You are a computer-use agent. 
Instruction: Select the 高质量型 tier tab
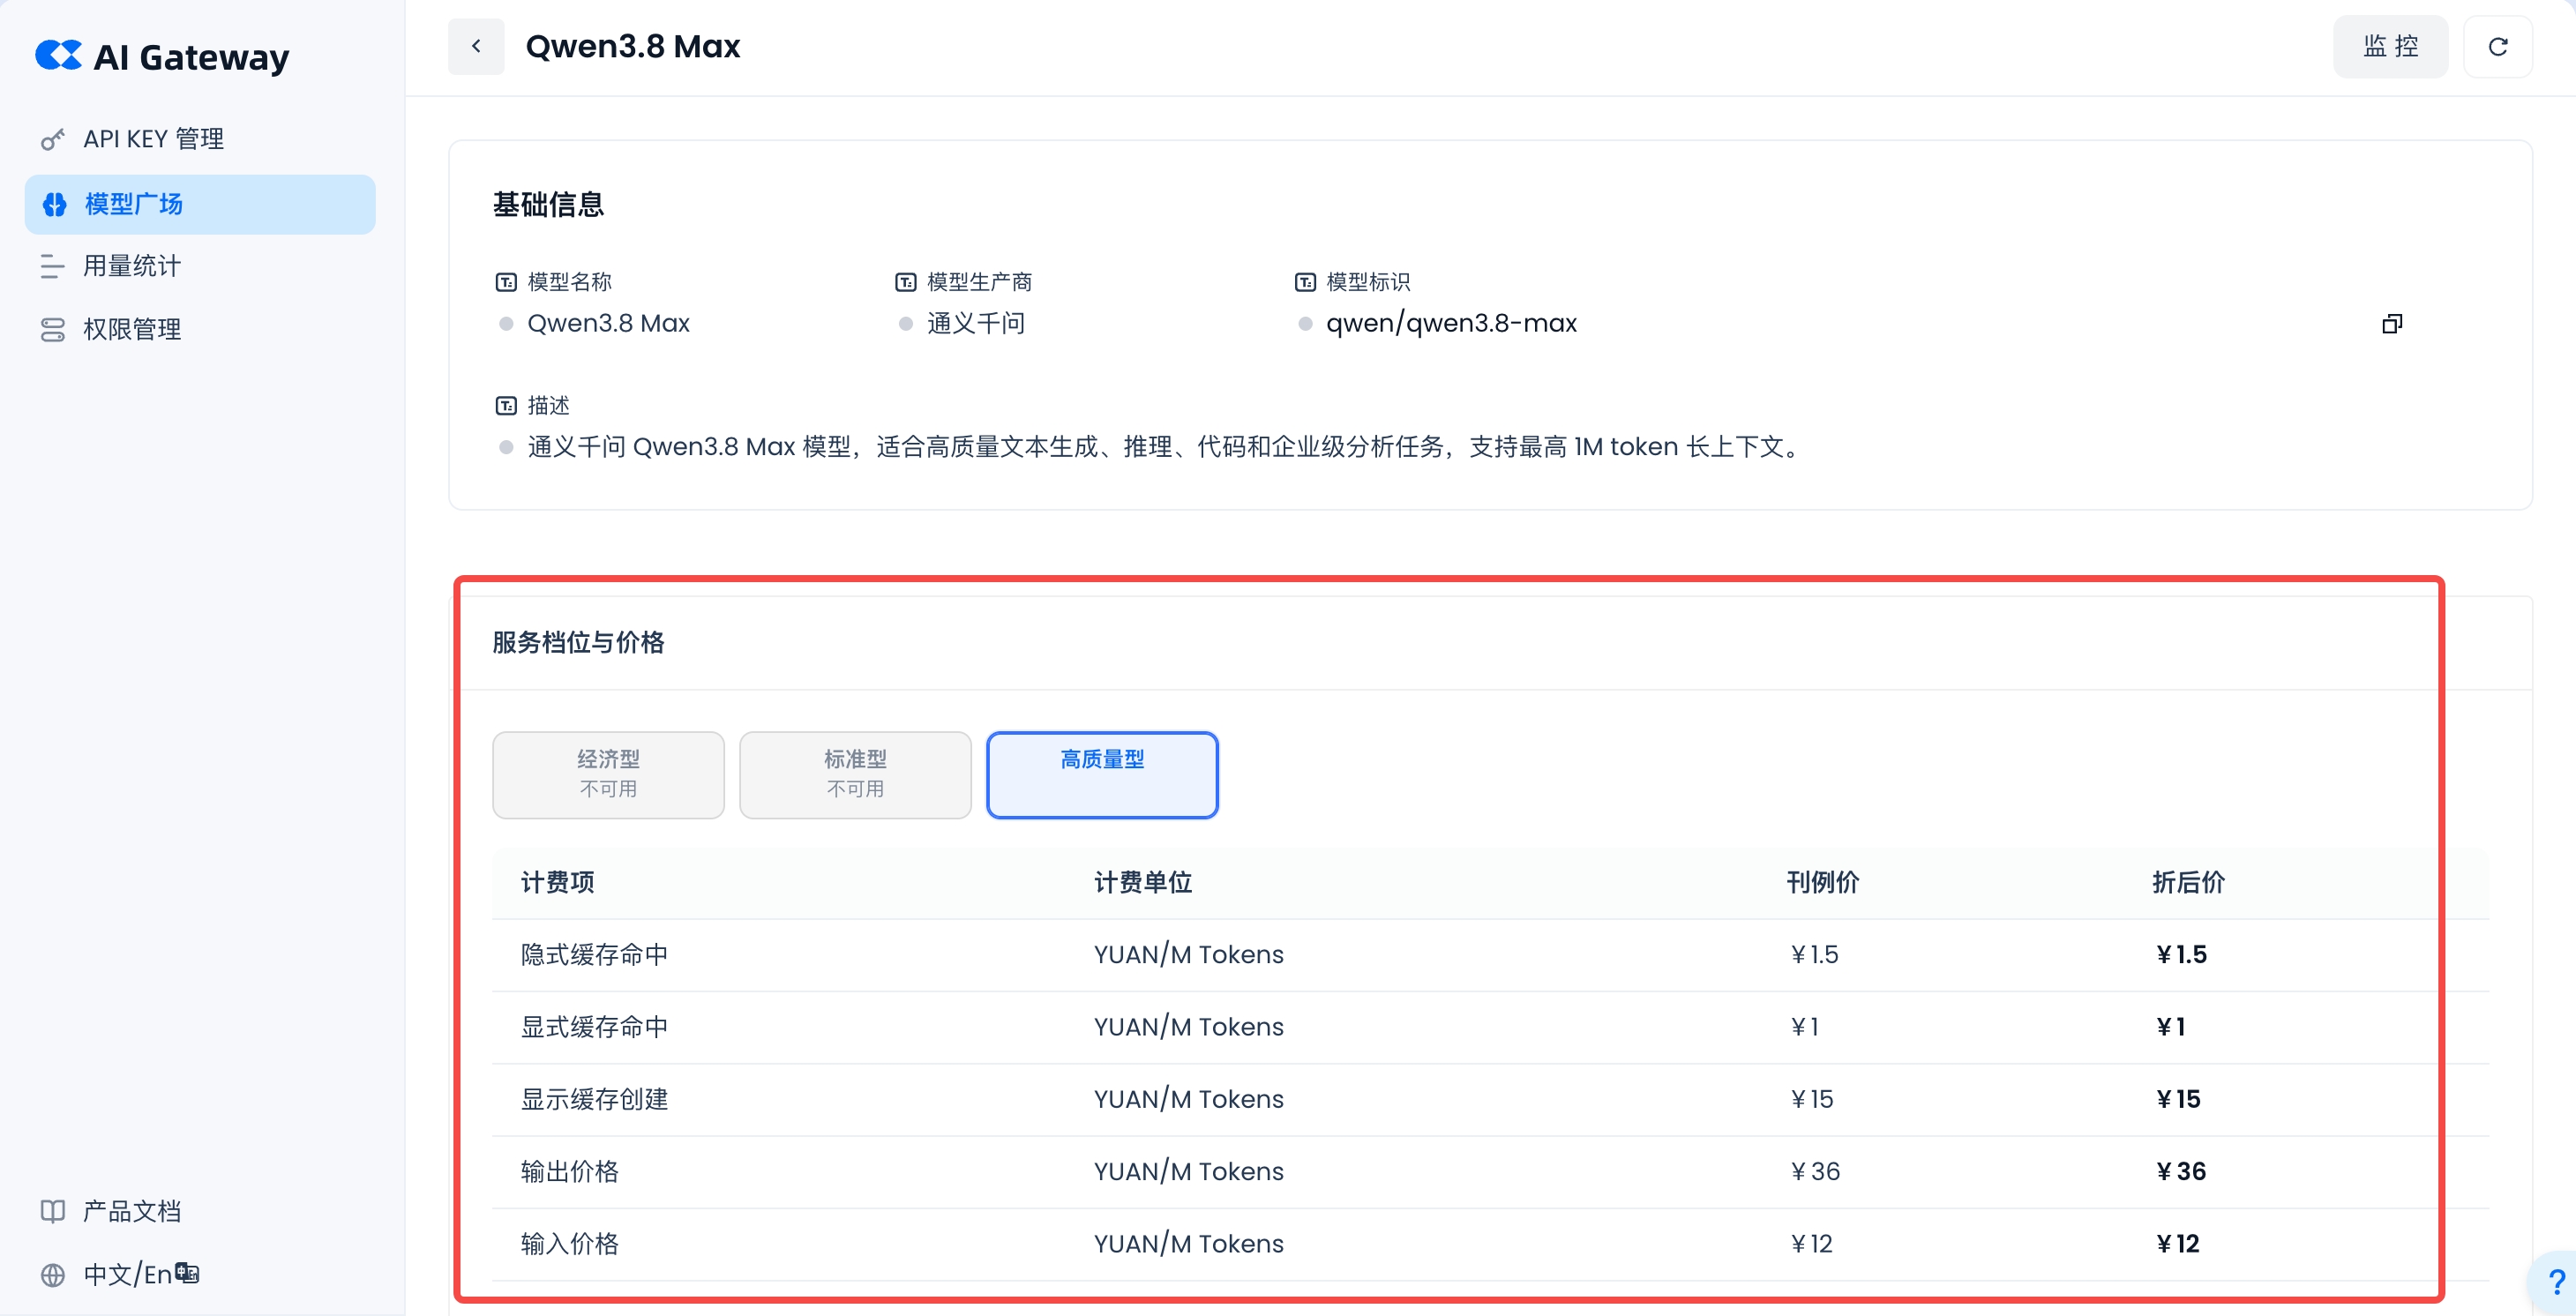(1102, 774)
